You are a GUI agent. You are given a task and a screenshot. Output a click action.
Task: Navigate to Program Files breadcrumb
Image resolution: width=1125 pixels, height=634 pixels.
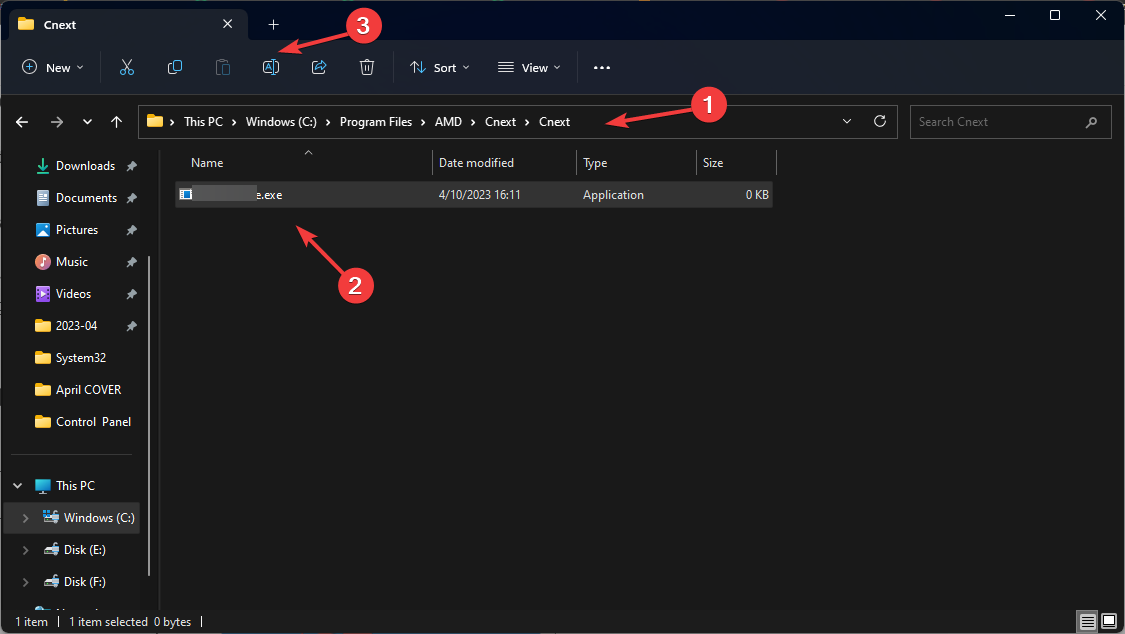[376, 122]
